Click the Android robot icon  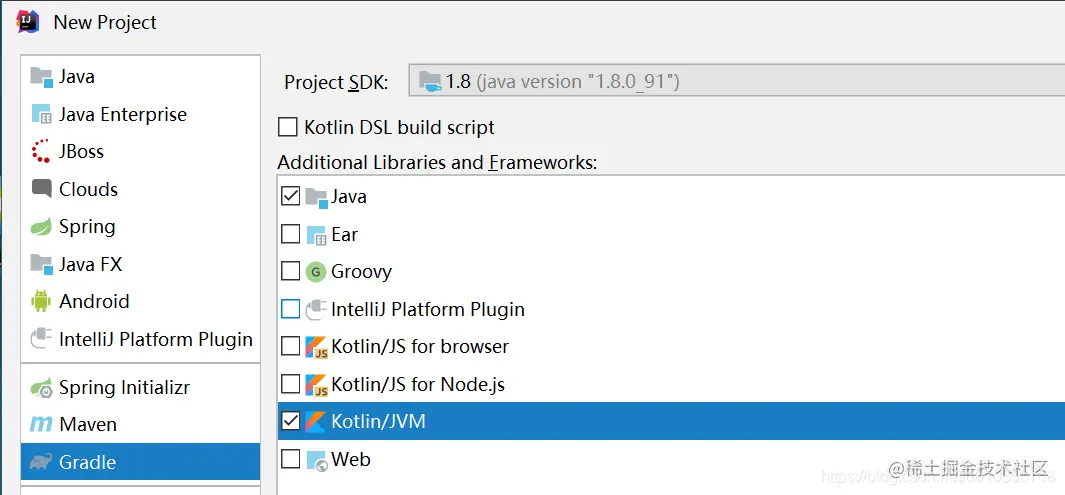click(41, 301)
